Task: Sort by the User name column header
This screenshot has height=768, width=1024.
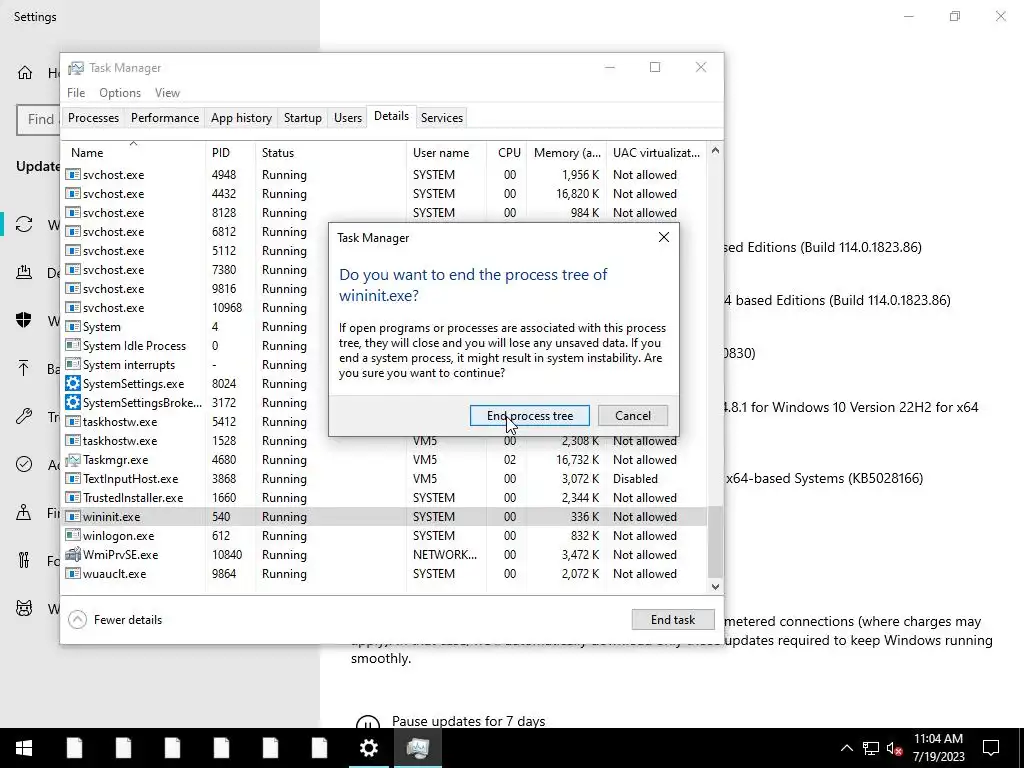Action: (x=446, y=152)
